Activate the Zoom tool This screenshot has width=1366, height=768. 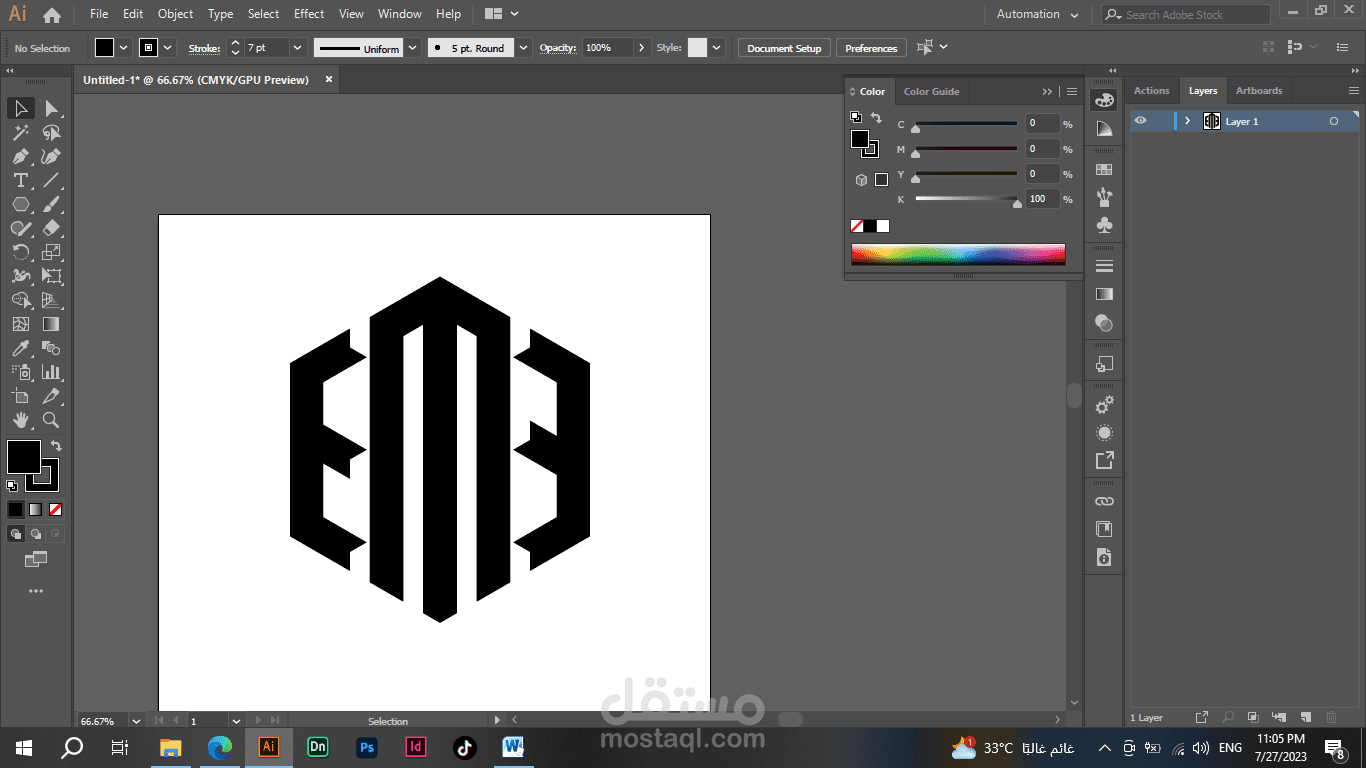tap(52, 421)
